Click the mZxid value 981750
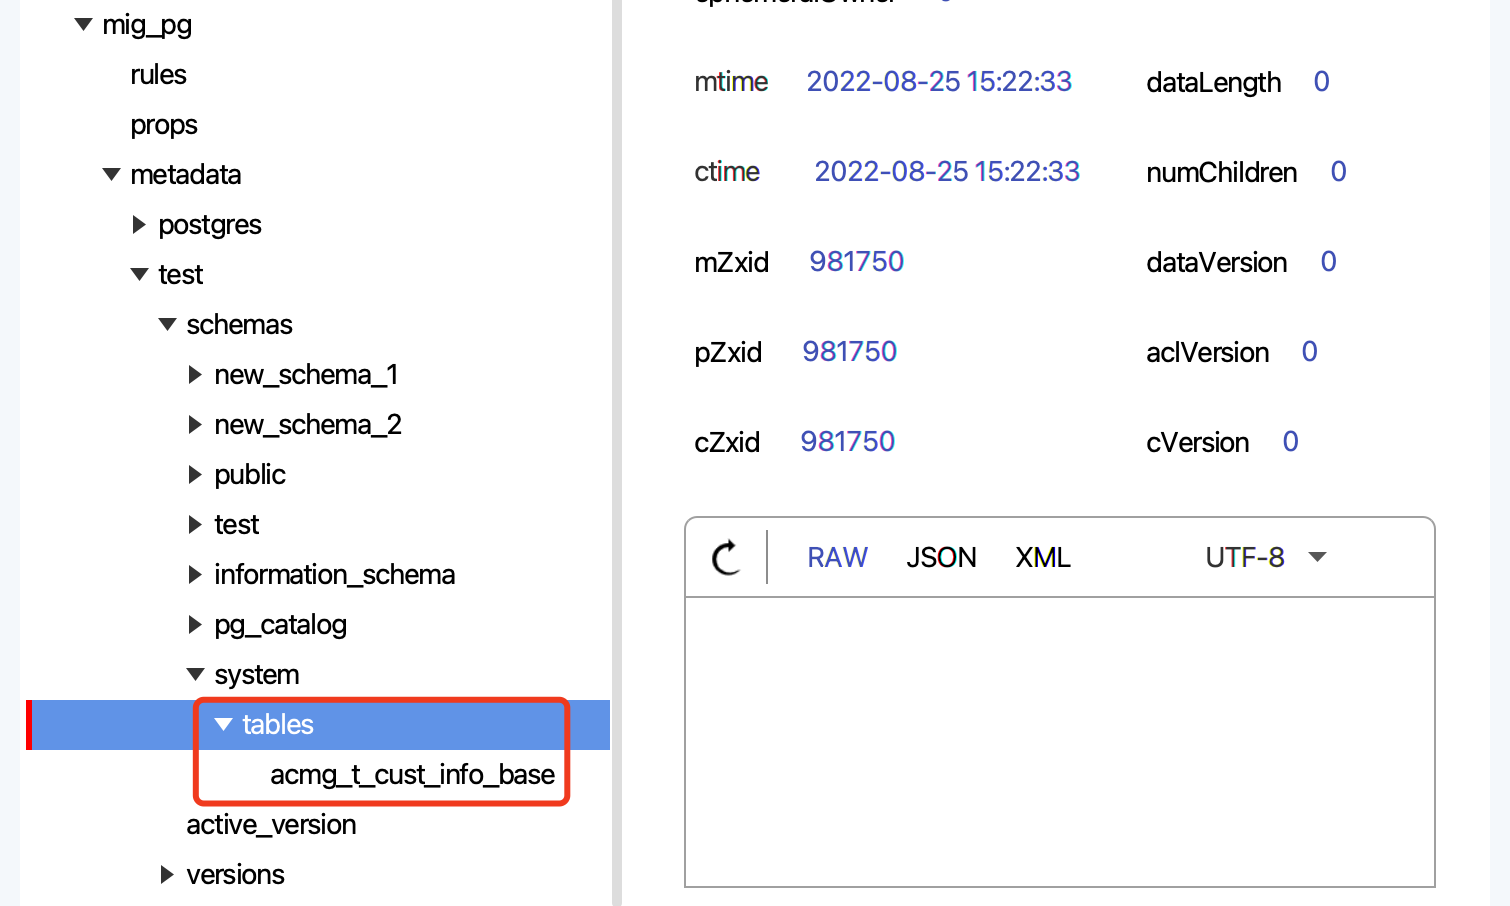 click(x=856, y=261)
